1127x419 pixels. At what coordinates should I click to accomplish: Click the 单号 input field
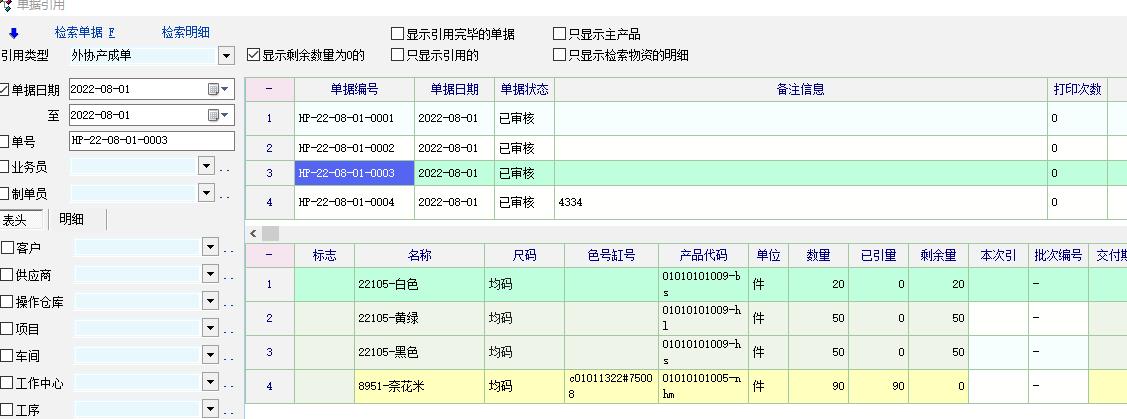tap(151, 141)
